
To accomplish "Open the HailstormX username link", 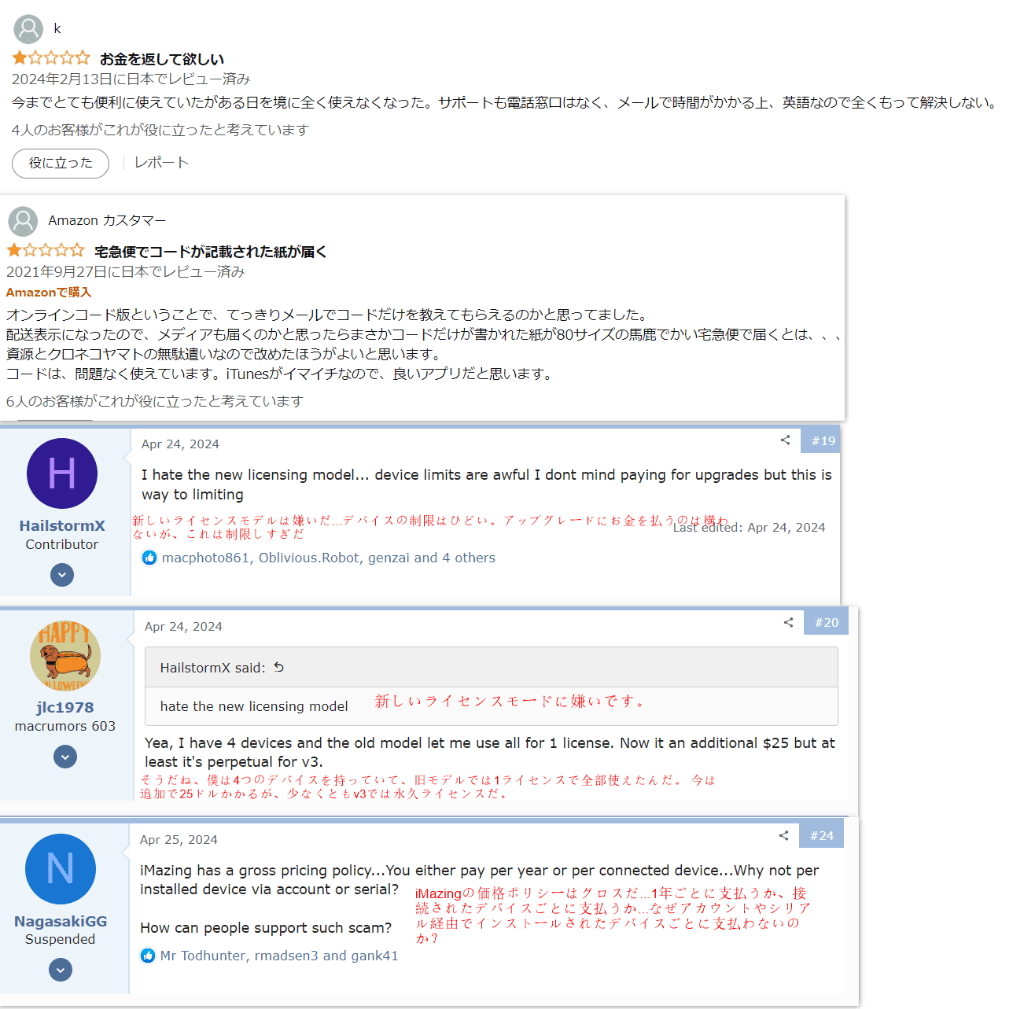I will (62, 526).
